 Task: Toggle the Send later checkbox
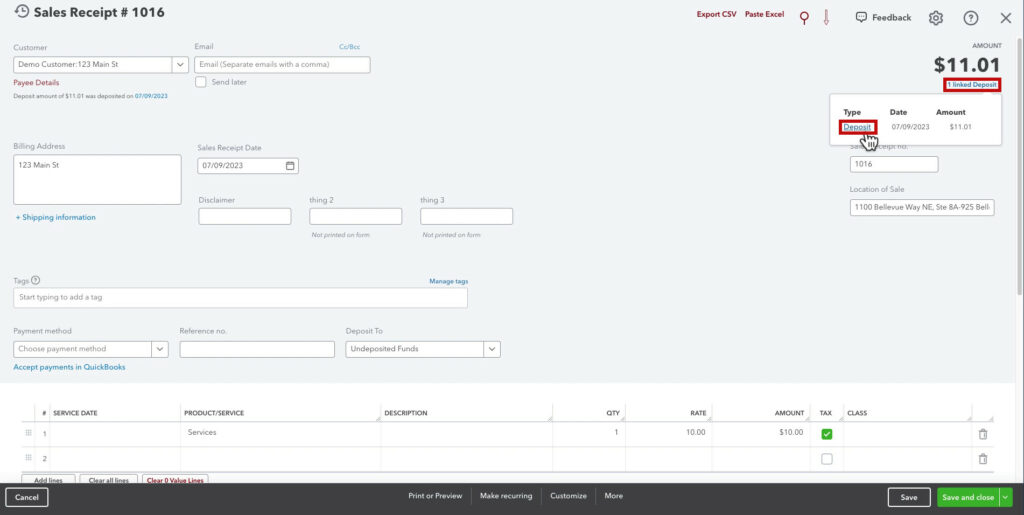click(x=201, y=82)
